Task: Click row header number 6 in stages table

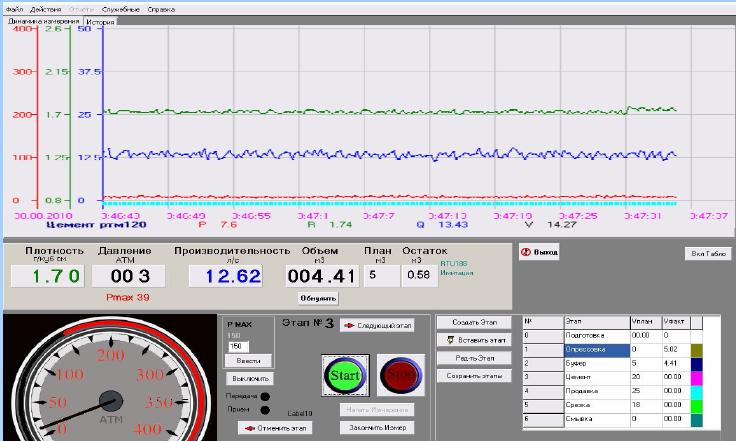Action: tap(543, 419)
